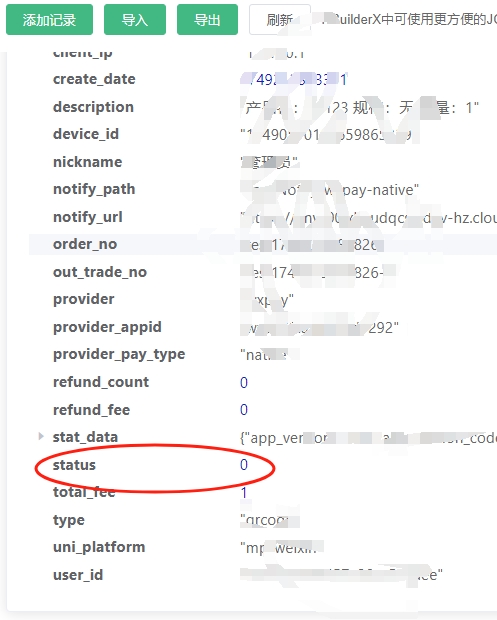
Task: Expand the stat_data field arrow
Action: (x=41, y=437)
